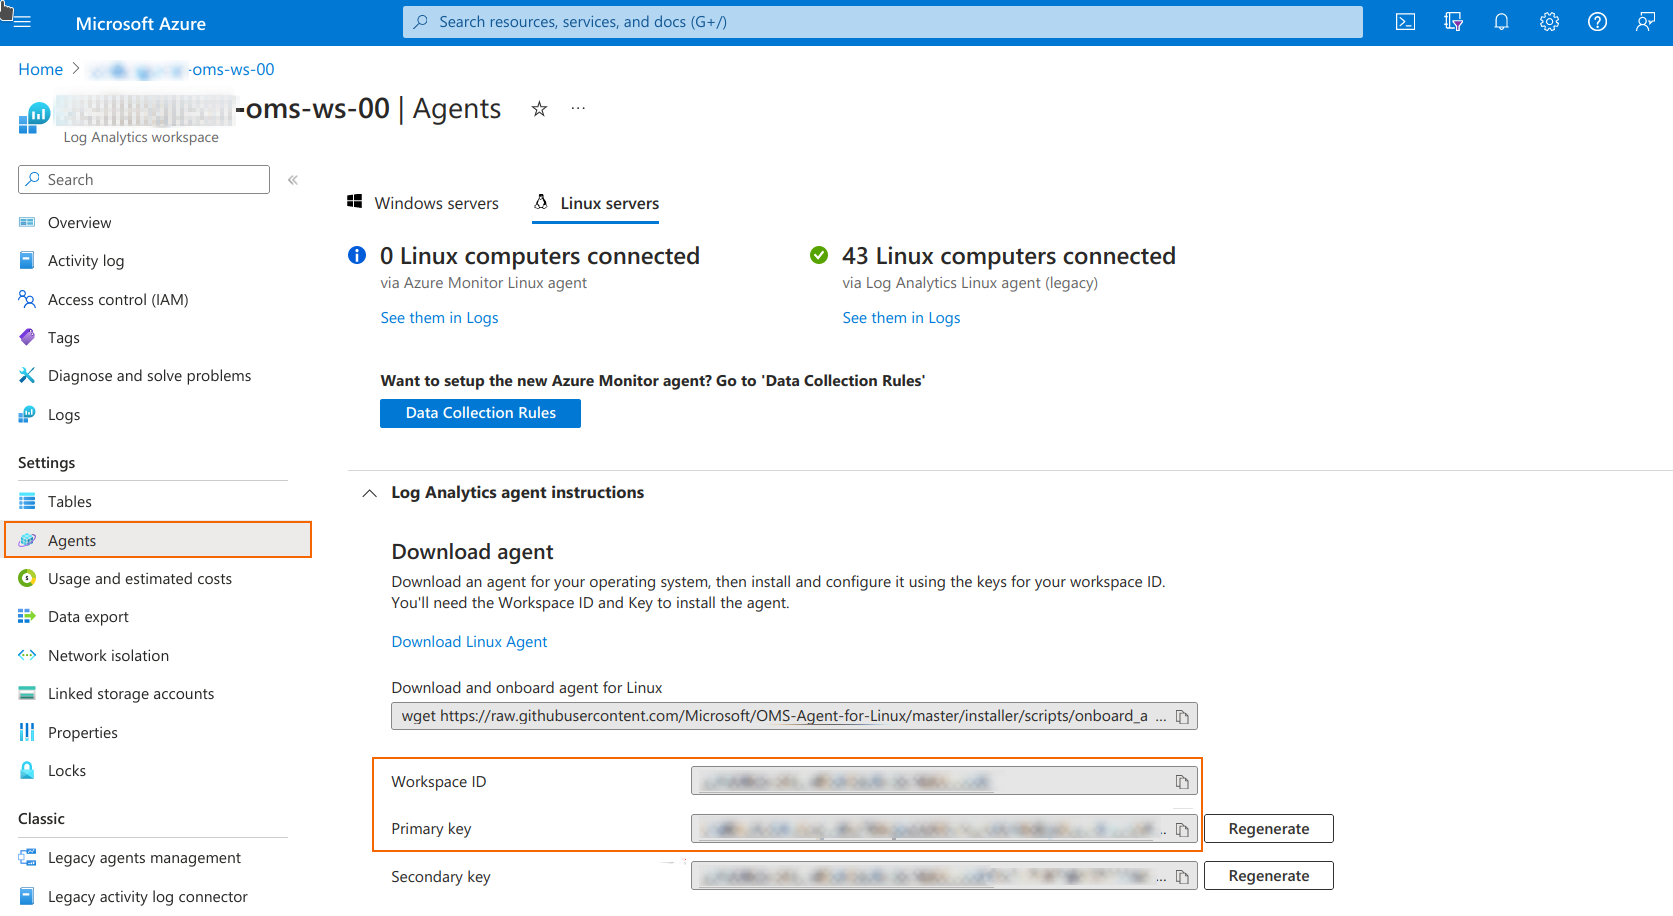Open the feedback icon
This screenshot has width=1673, height=916.
coord(1645,22)
